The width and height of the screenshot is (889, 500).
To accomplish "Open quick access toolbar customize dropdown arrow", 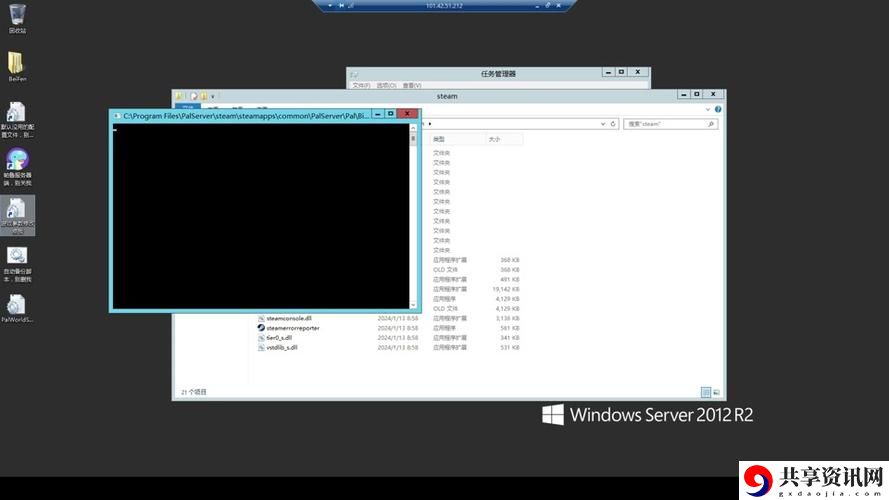I will [213, 96].
